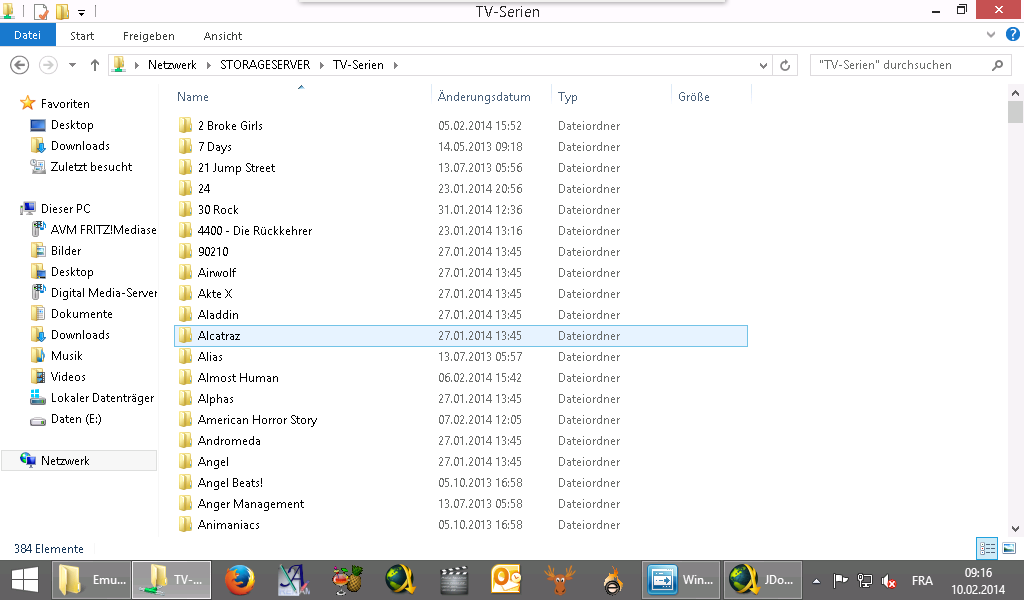Switch to the Win... taskbar window
This screenshot has height=600, width=1024.
point(681,580)
